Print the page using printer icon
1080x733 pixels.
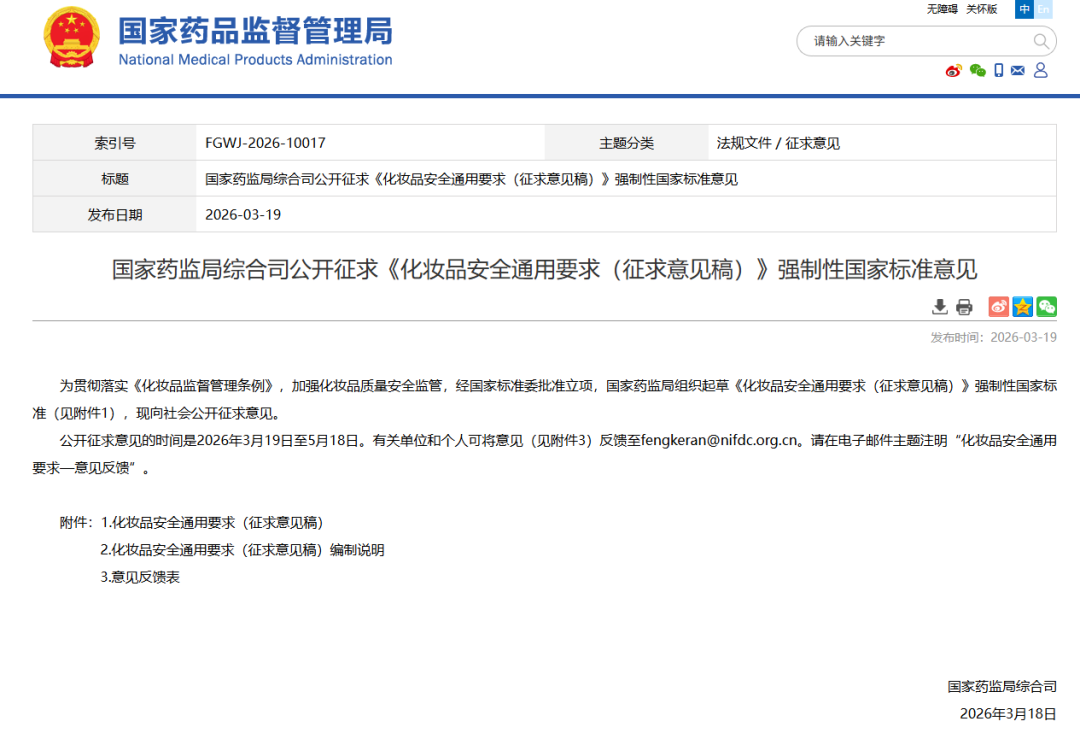tap(964, 307)
